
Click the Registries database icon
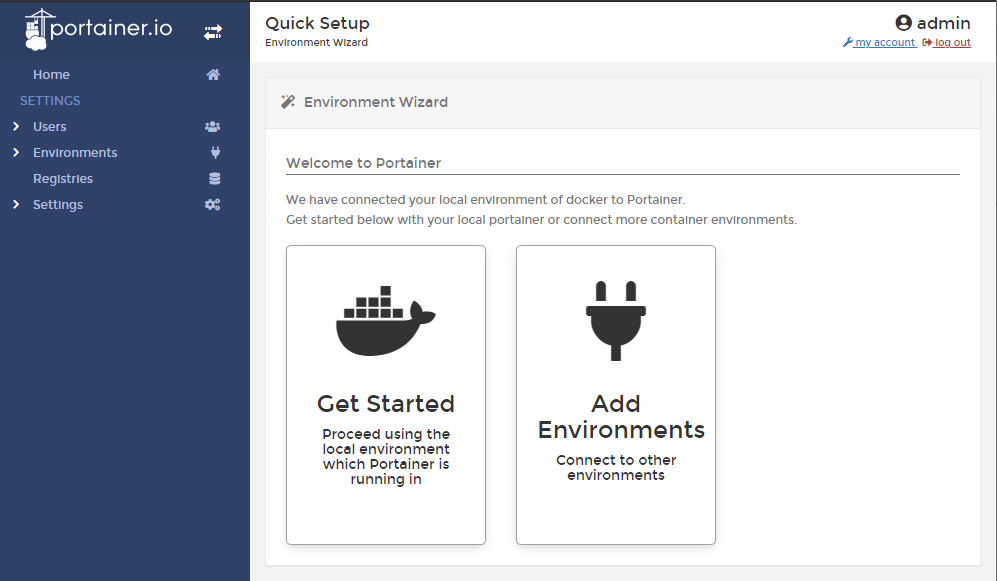215,179
